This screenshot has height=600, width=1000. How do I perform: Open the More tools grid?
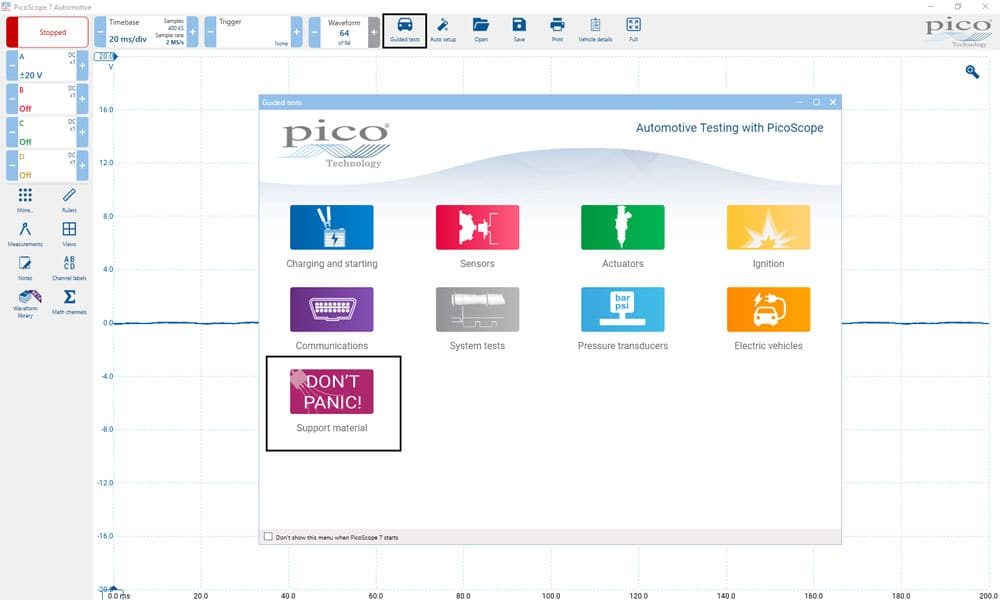coord(25,200)
